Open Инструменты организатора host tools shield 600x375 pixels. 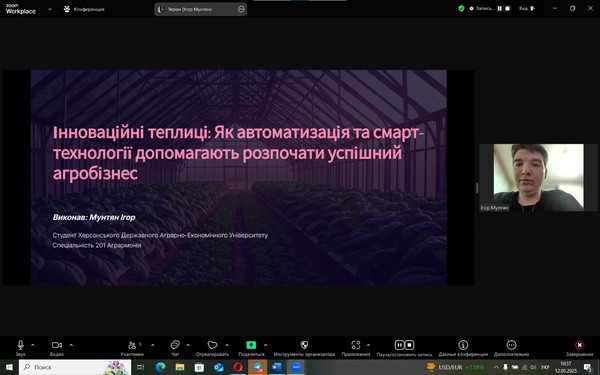(x=304, y=345)
